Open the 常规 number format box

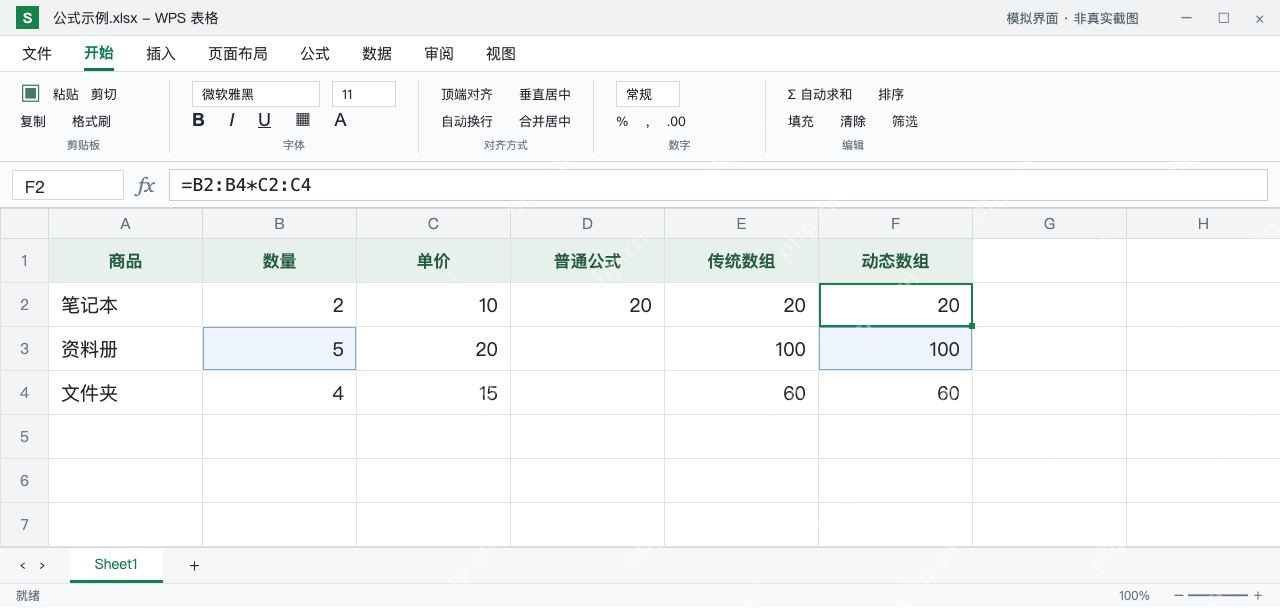pyautogui.click(x=648, y=94)
